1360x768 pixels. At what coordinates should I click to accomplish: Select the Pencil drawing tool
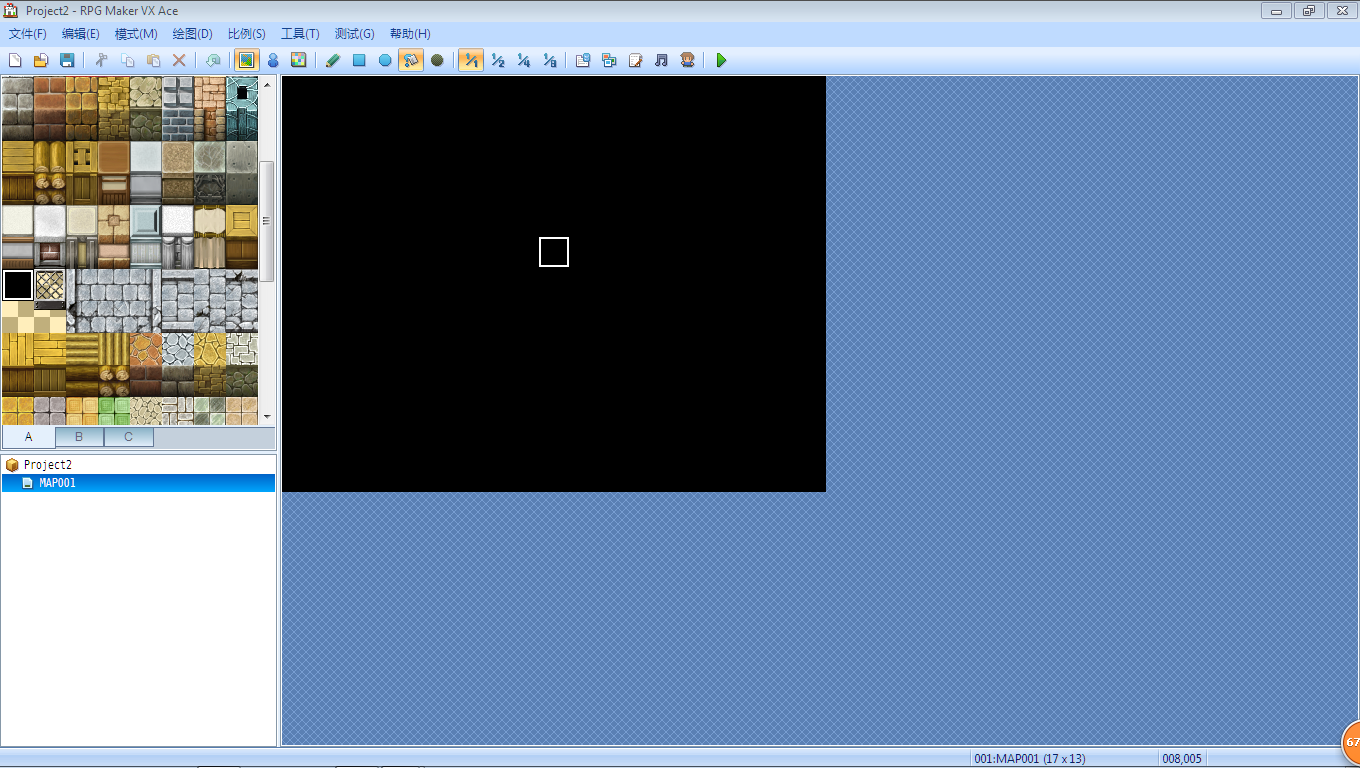coord(333,60)
